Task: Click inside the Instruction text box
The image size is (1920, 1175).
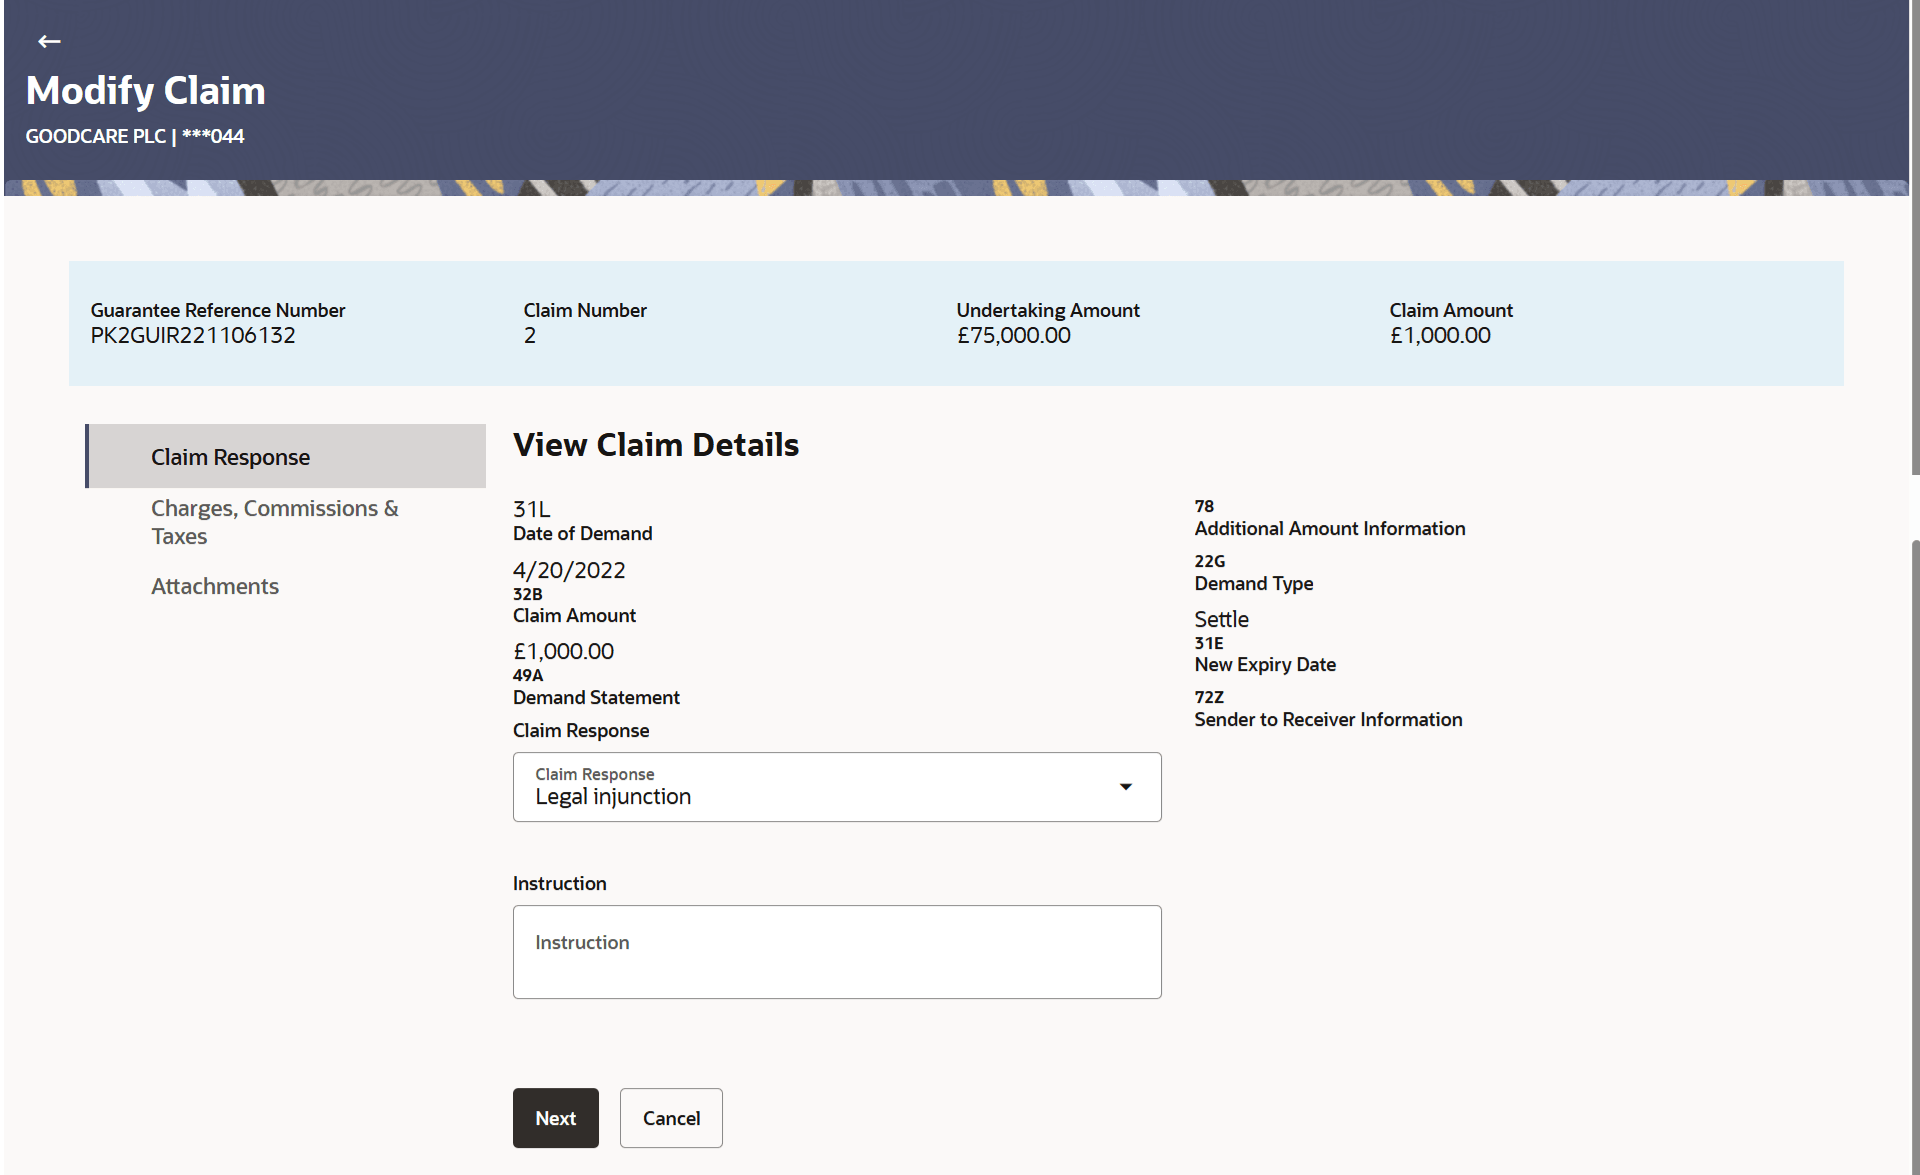Action: click(836, 950)
